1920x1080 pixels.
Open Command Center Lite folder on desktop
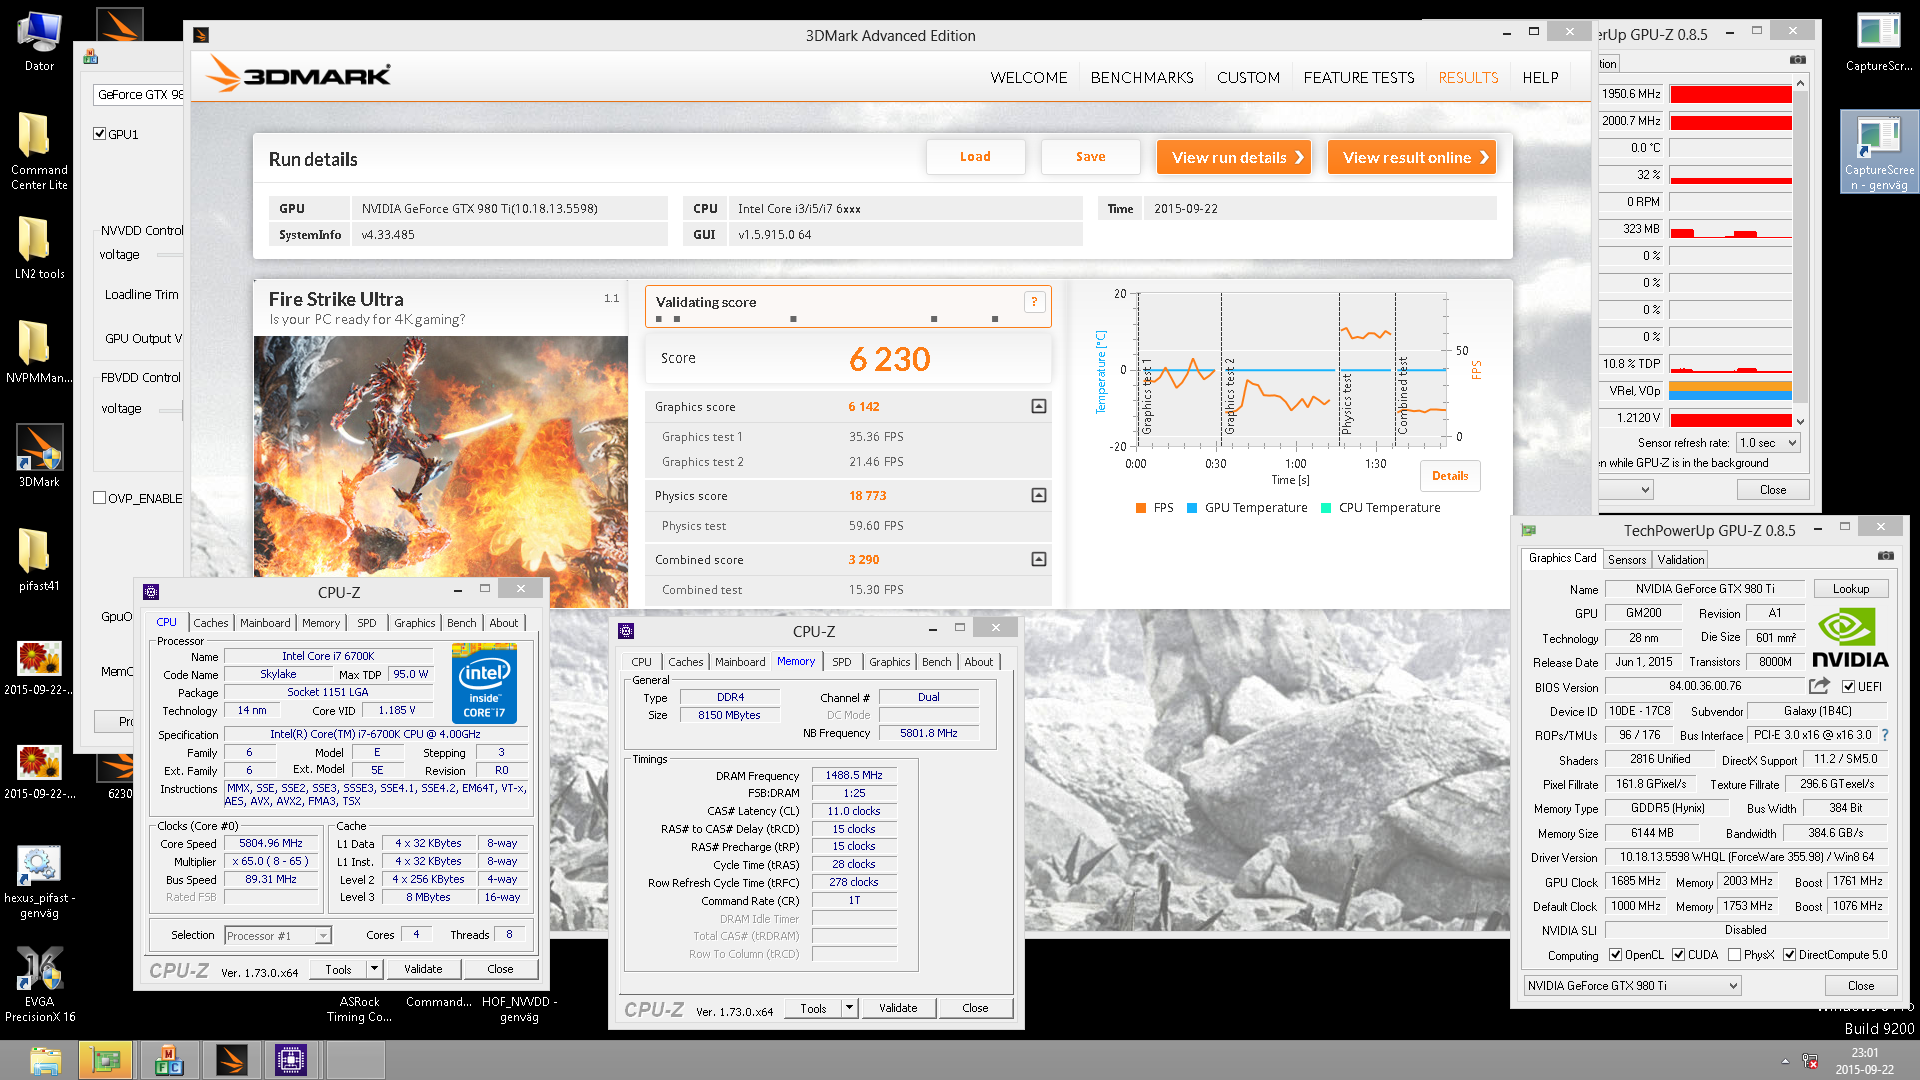[39, 150]
